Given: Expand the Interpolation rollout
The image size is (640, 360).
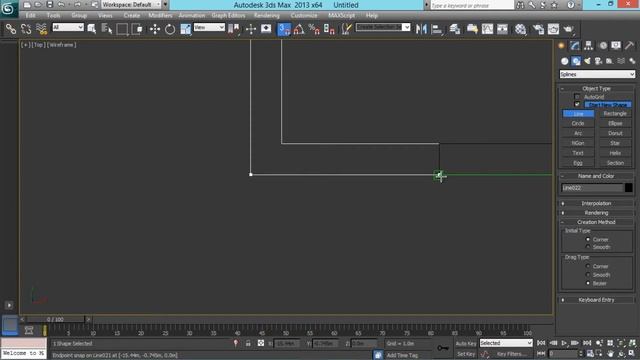Looking at the screenshot, I should tap(596, 203).
